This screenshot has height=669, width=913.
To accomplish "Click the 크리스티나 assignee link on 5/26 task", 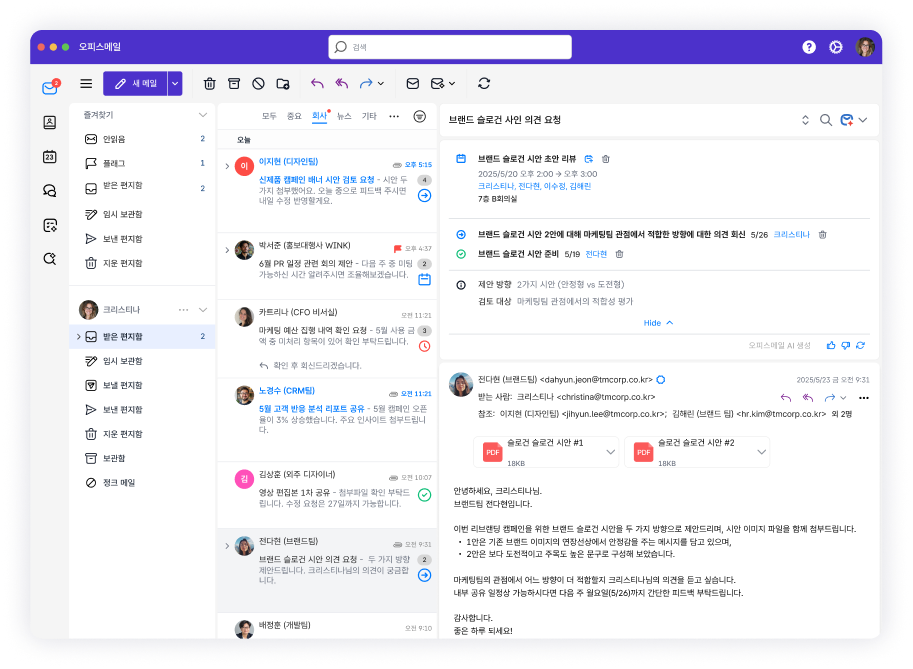I will point(791,235).
